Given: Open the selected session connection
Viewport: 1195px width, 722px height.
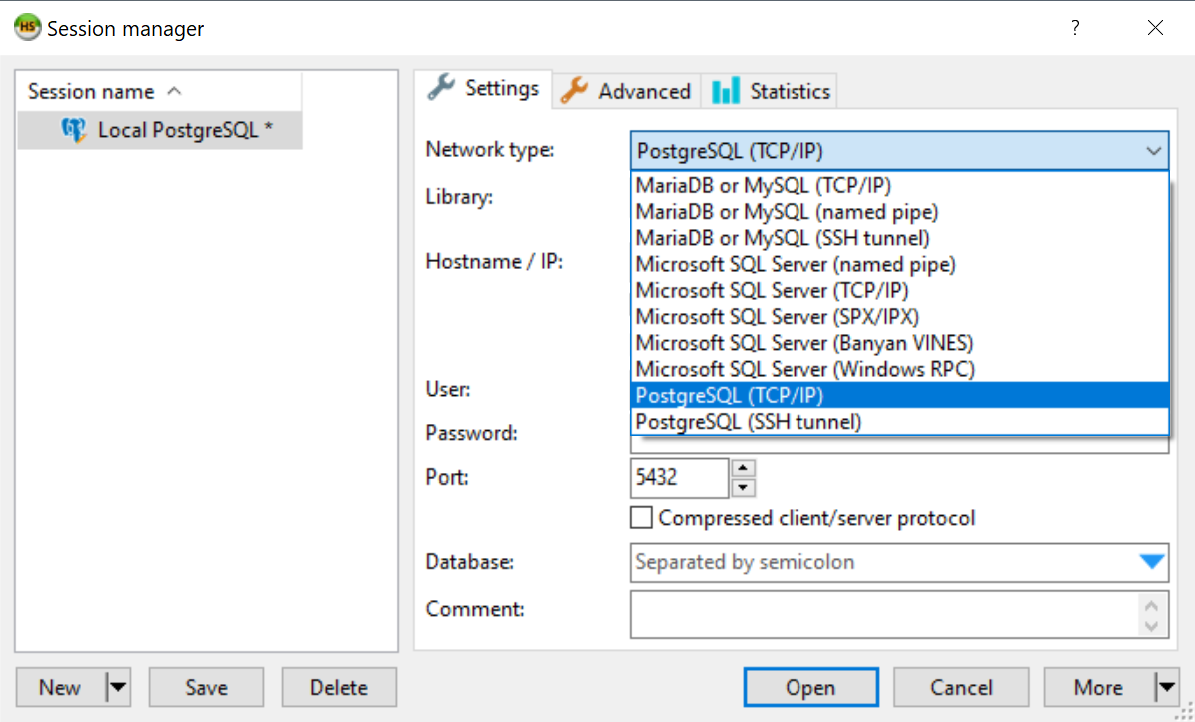Looking at the screenshot, I should point(811,688).
